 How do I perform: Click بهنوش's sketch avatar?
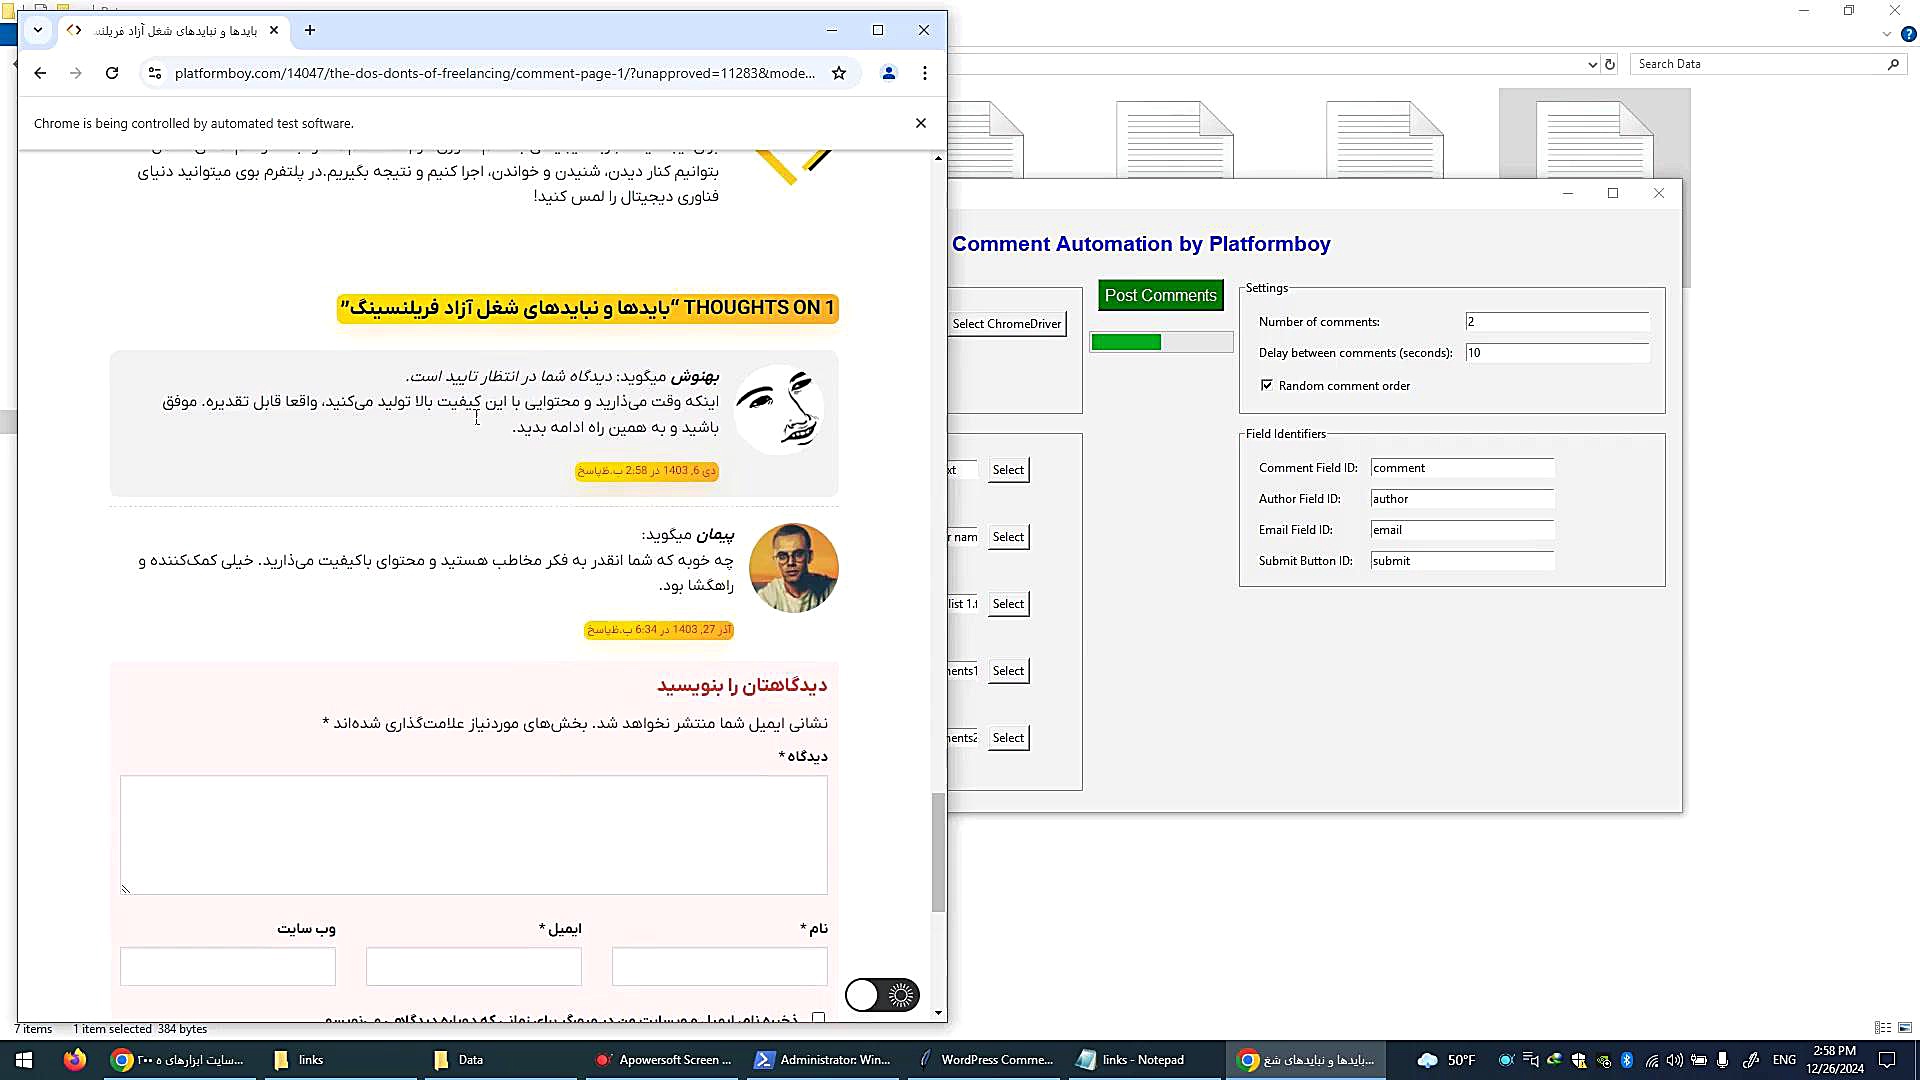coord(779,410)
